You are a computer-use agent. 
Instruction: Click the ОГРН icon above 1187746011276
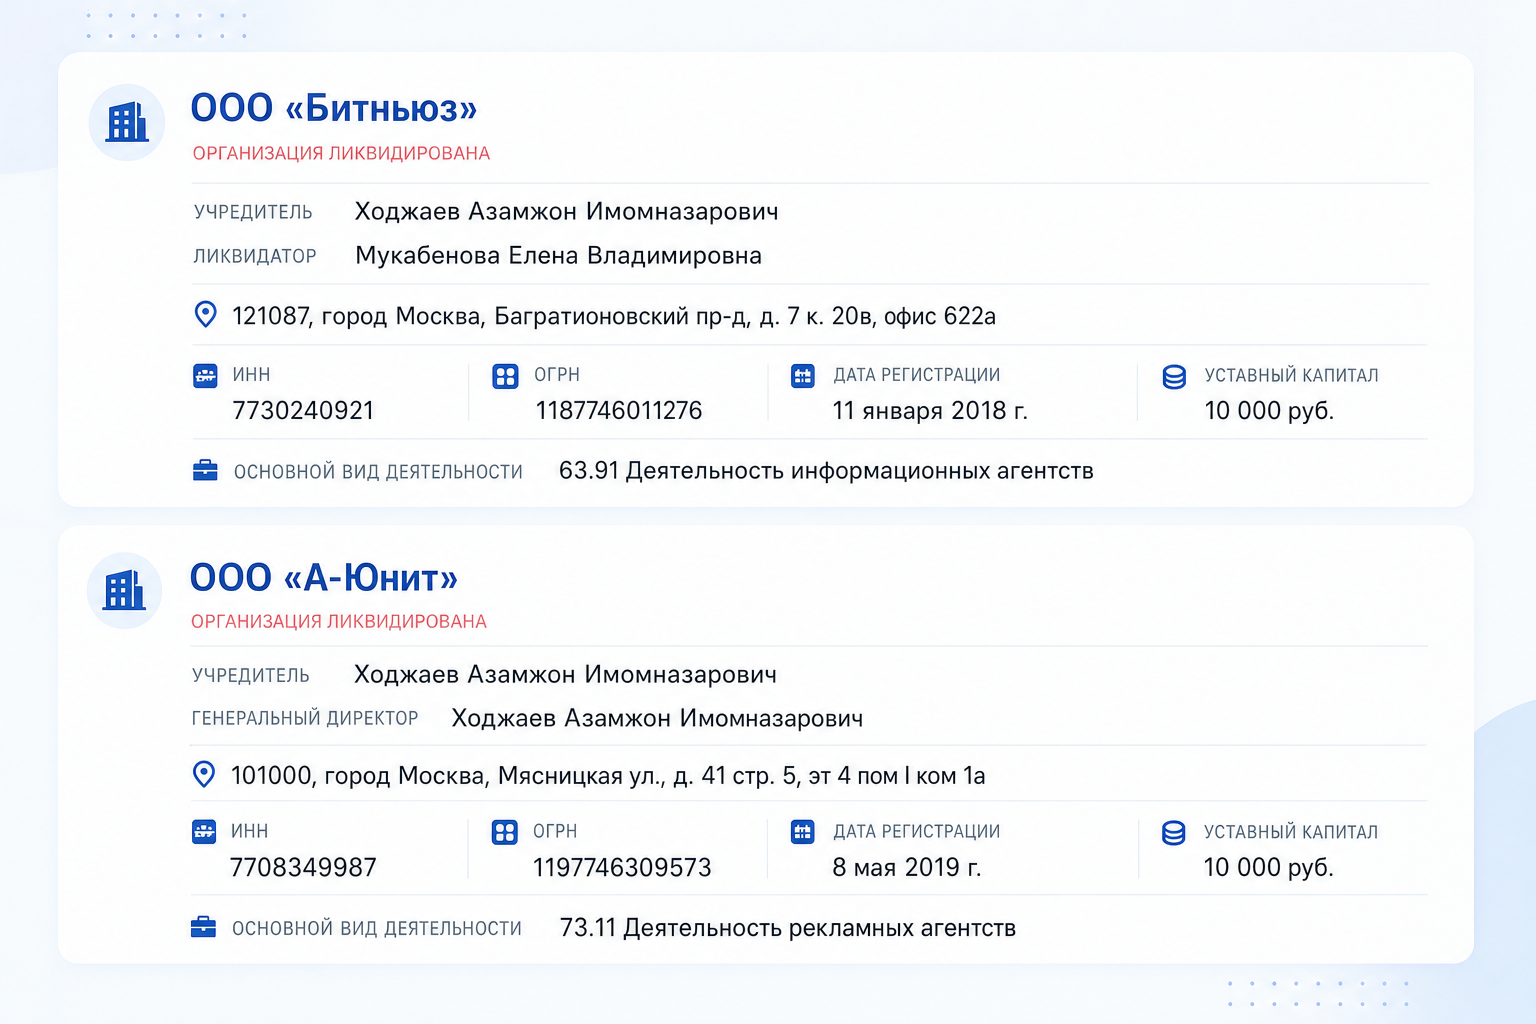[506, 376]
